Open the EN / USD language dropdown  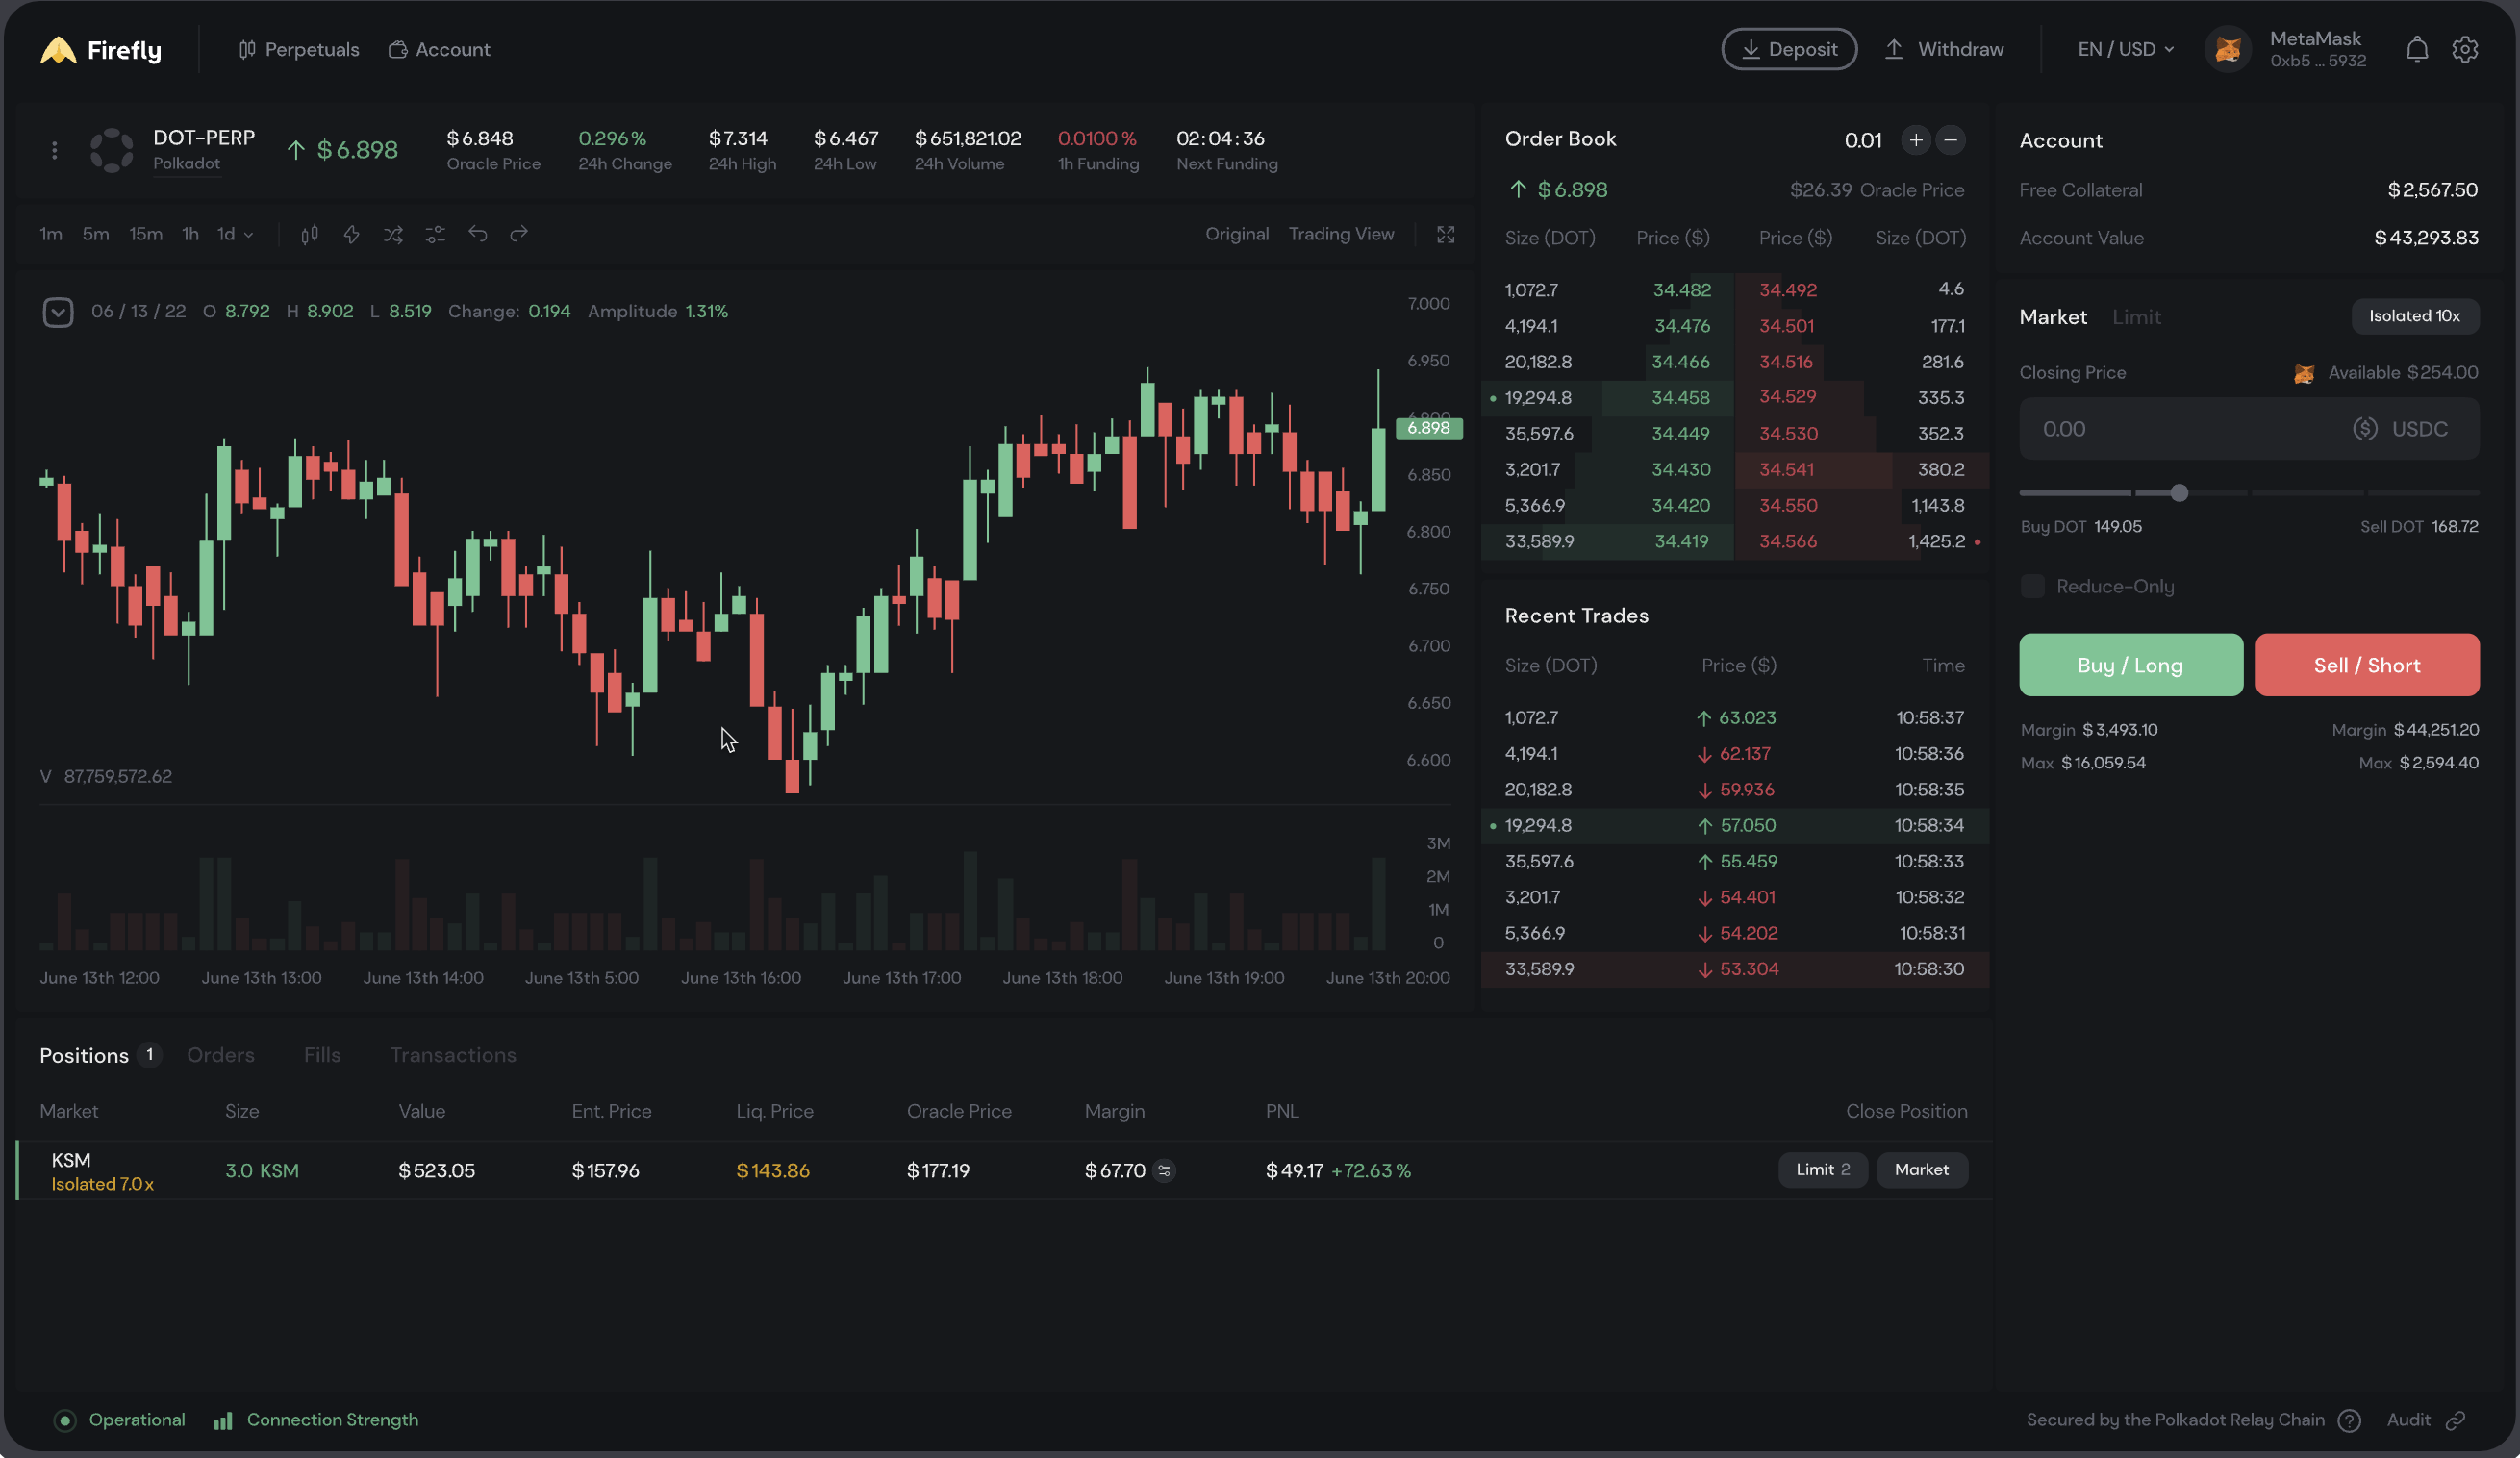2125,49
